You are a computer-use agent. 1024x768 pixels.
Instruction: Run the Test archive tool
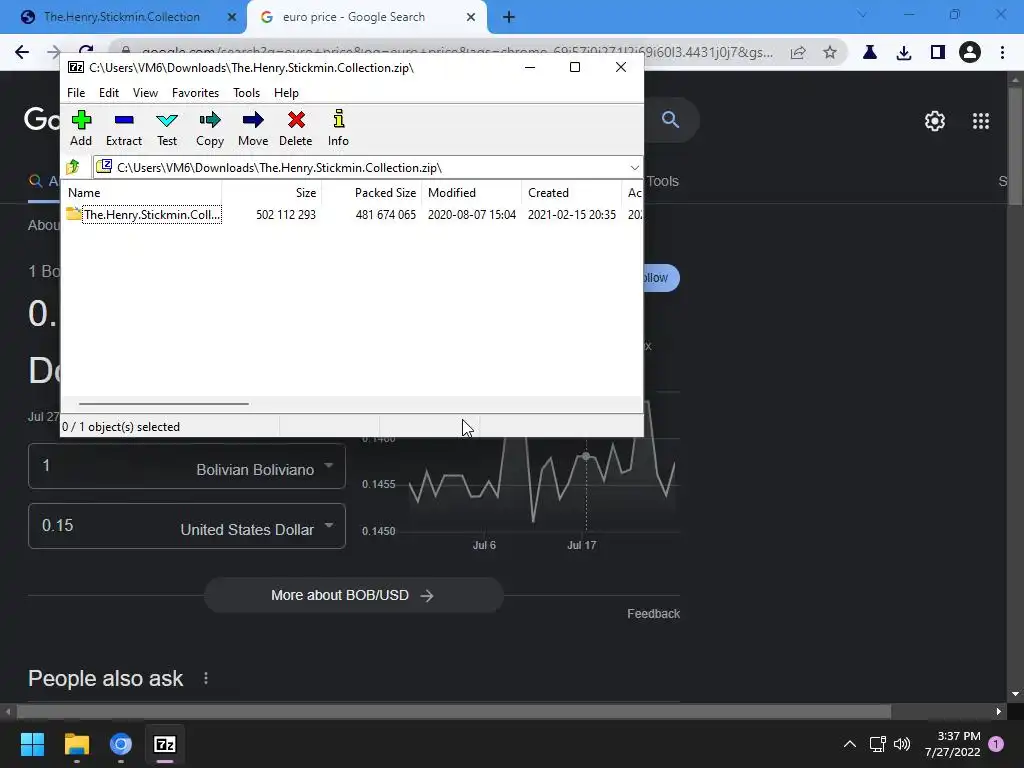coord(167,128)
